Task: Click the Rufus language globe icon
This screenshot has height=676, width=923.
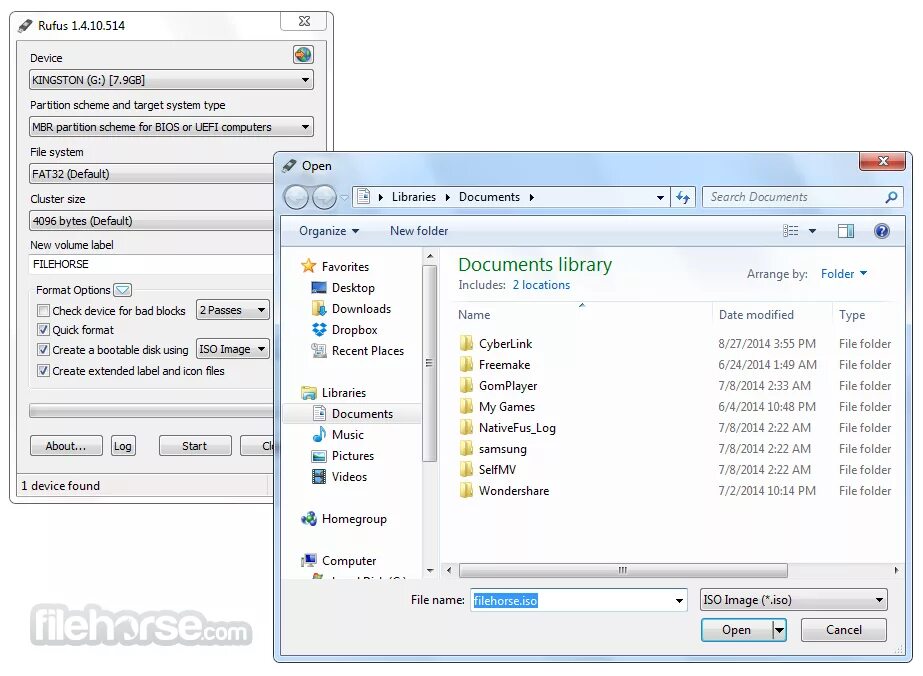Action: pos(303,55)
